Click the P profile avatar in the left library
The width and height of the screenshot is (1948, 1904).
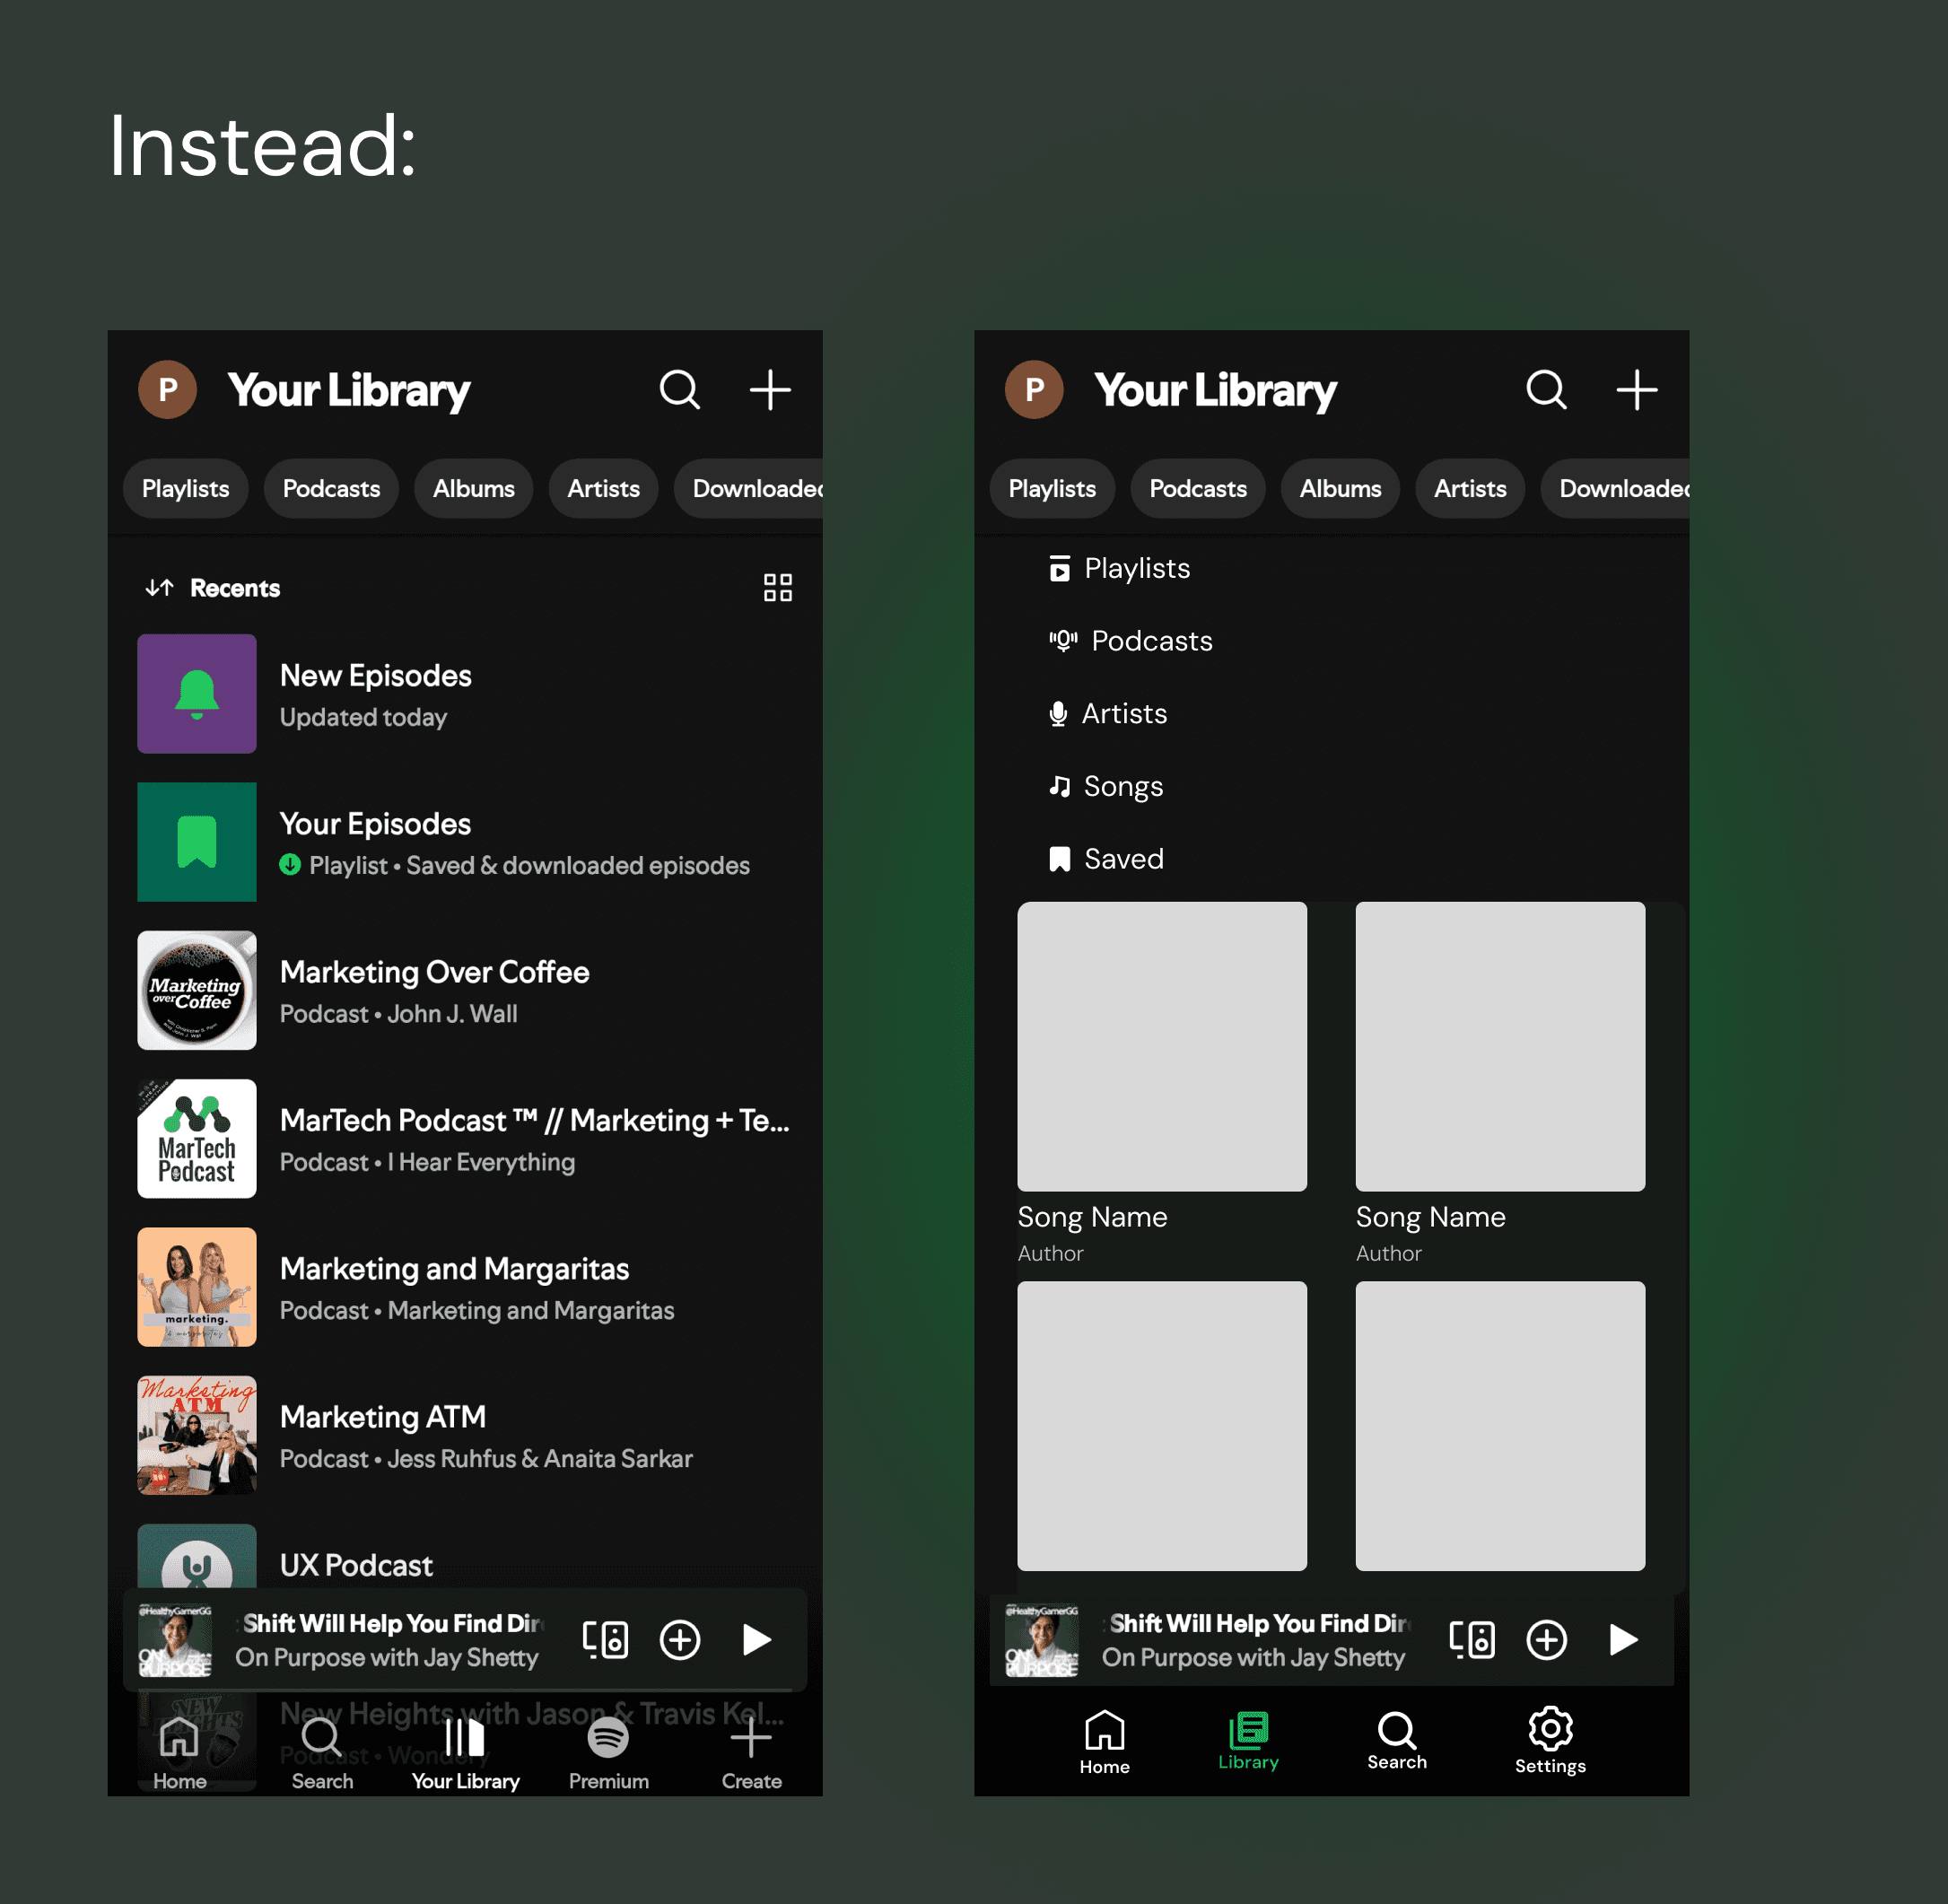167,390
